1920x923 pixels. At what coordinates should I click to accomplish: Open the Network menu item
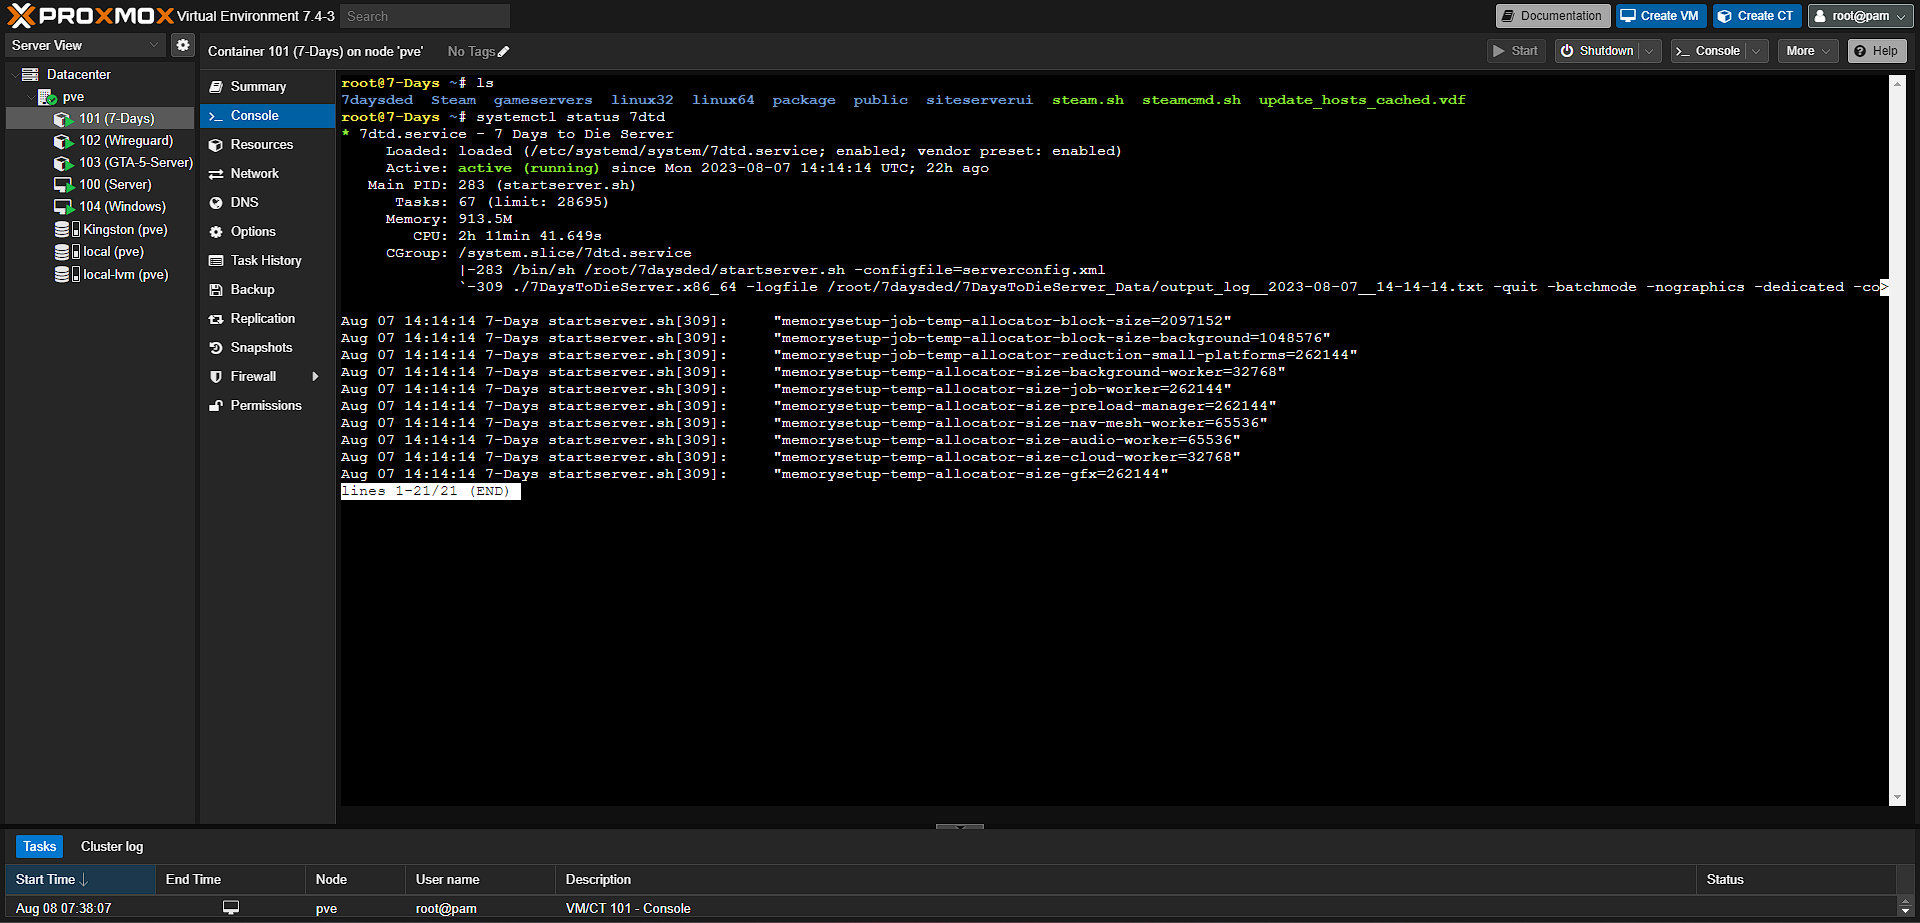(267, 174)
